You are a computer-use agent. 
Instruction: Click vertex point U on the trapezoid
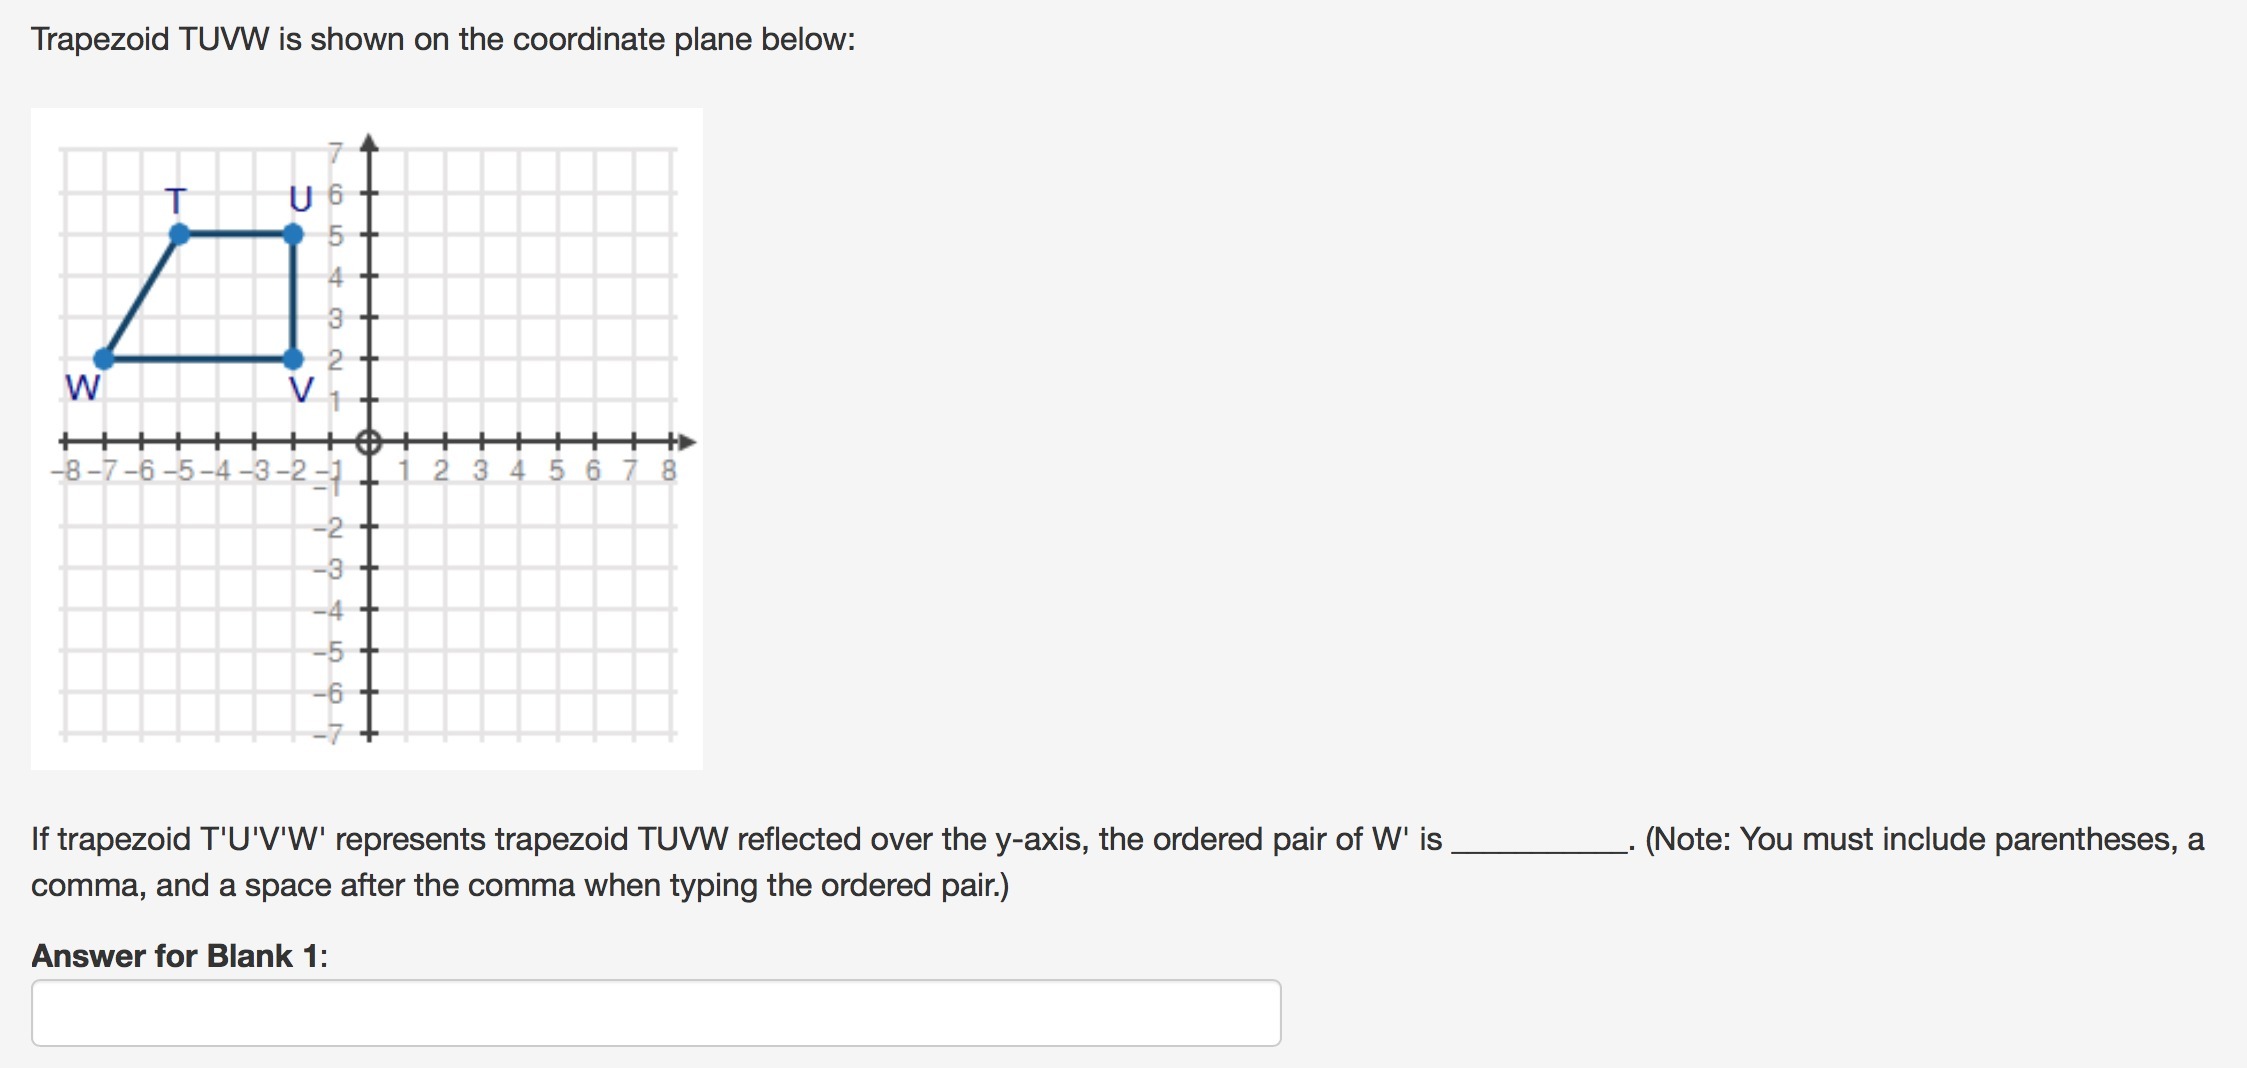(x=293, y=234)
